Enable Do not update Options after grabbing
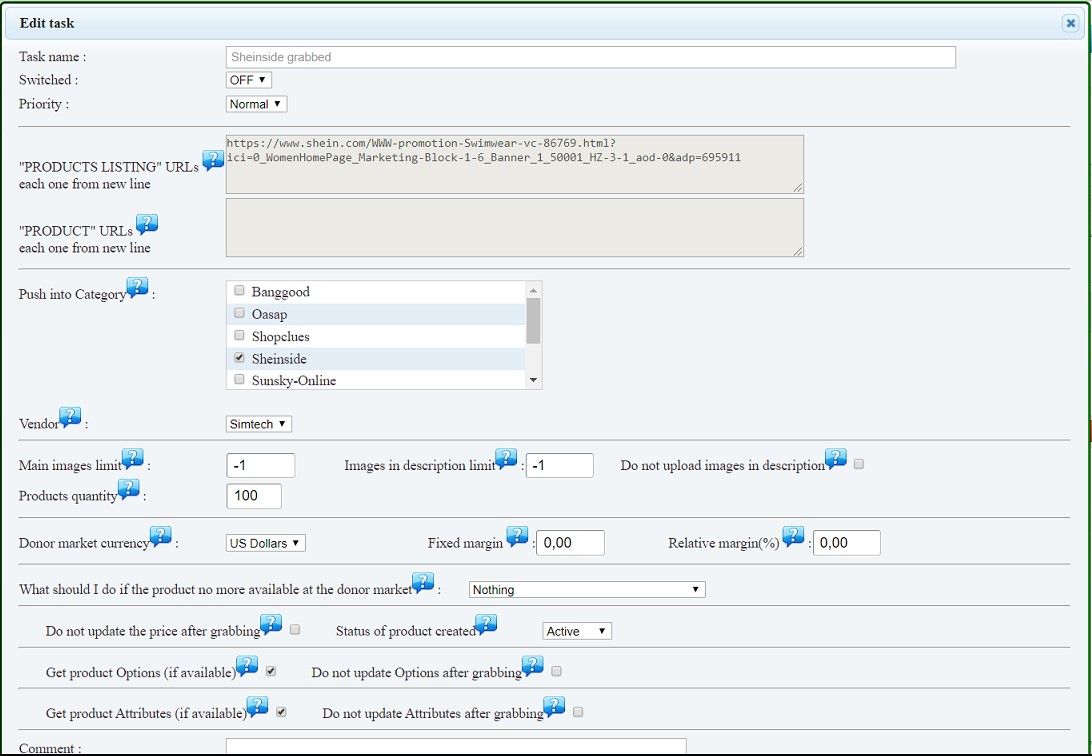Screen dimensions: 1092x756 (556, 671)
